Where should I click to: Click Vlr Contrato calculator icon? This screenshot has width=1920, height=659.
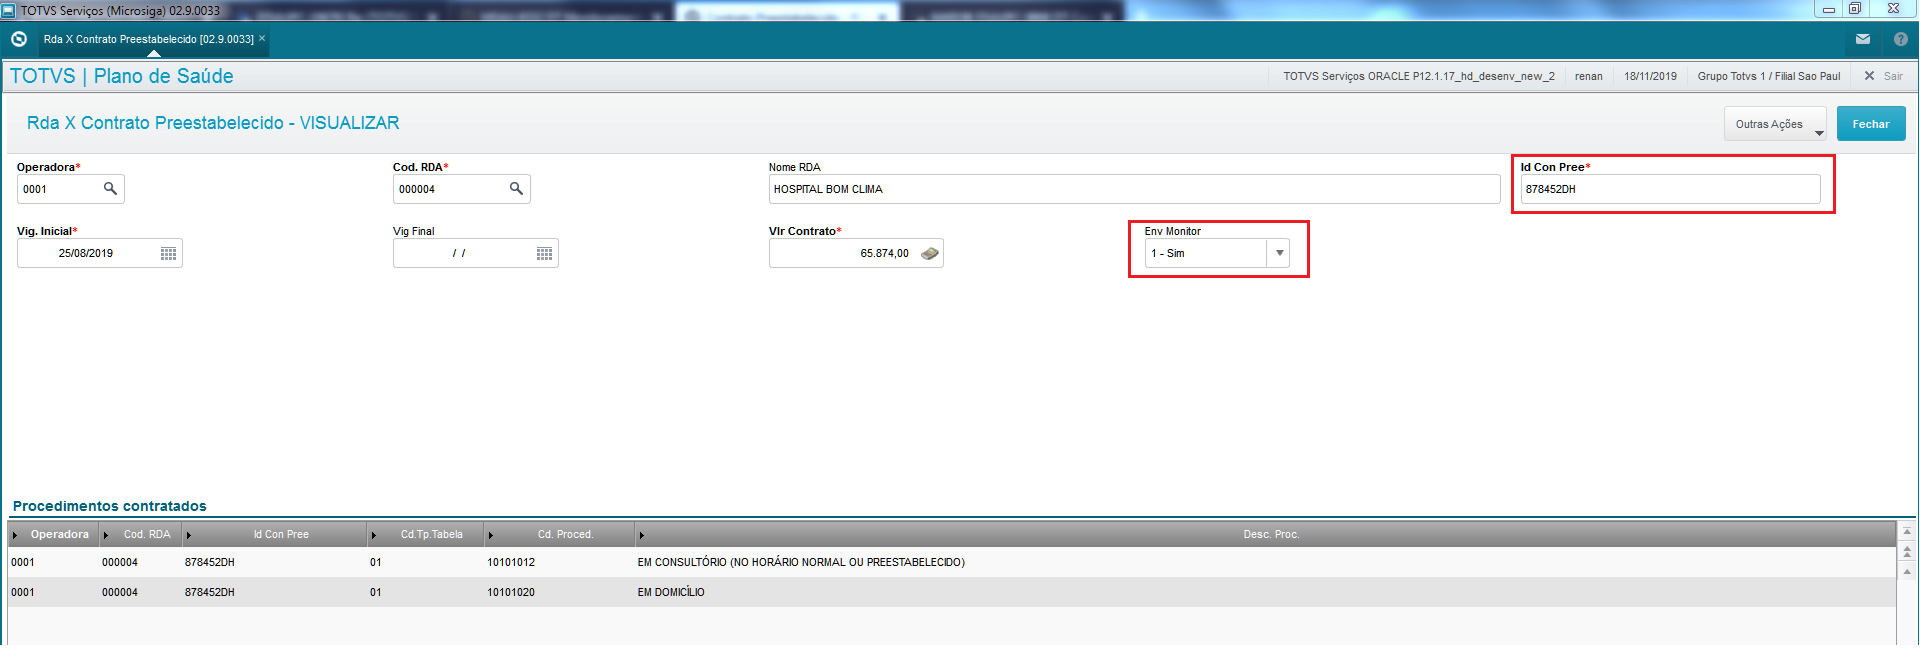click(x=929, y=253)
